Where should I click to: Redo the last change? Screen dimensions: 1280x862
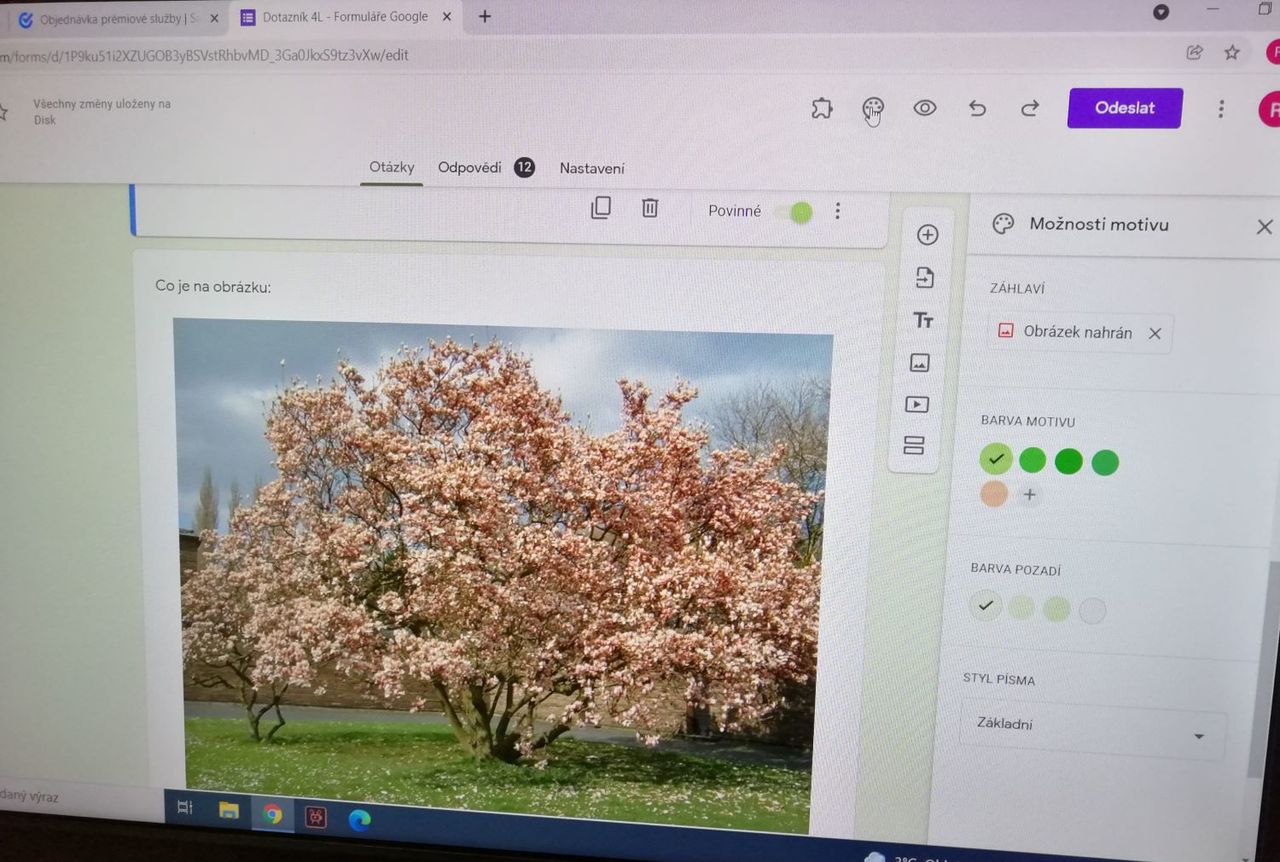coord(1029,108)
